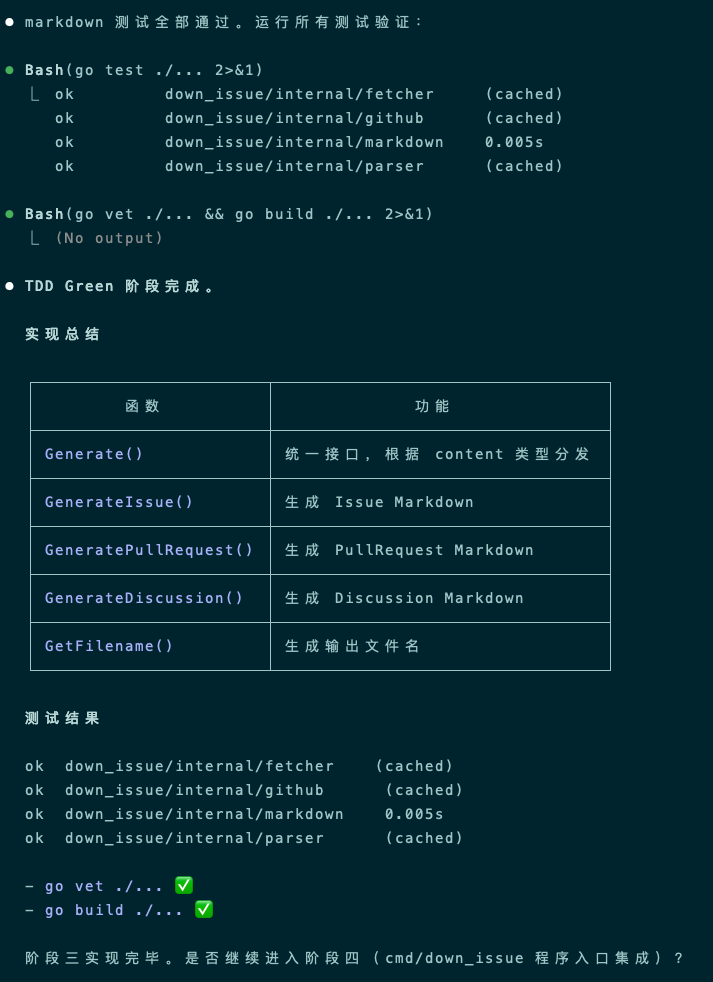Viewport: 713px width, 982px height.
Task: Click the 功能 column header
Action: [x=432, y=406]
